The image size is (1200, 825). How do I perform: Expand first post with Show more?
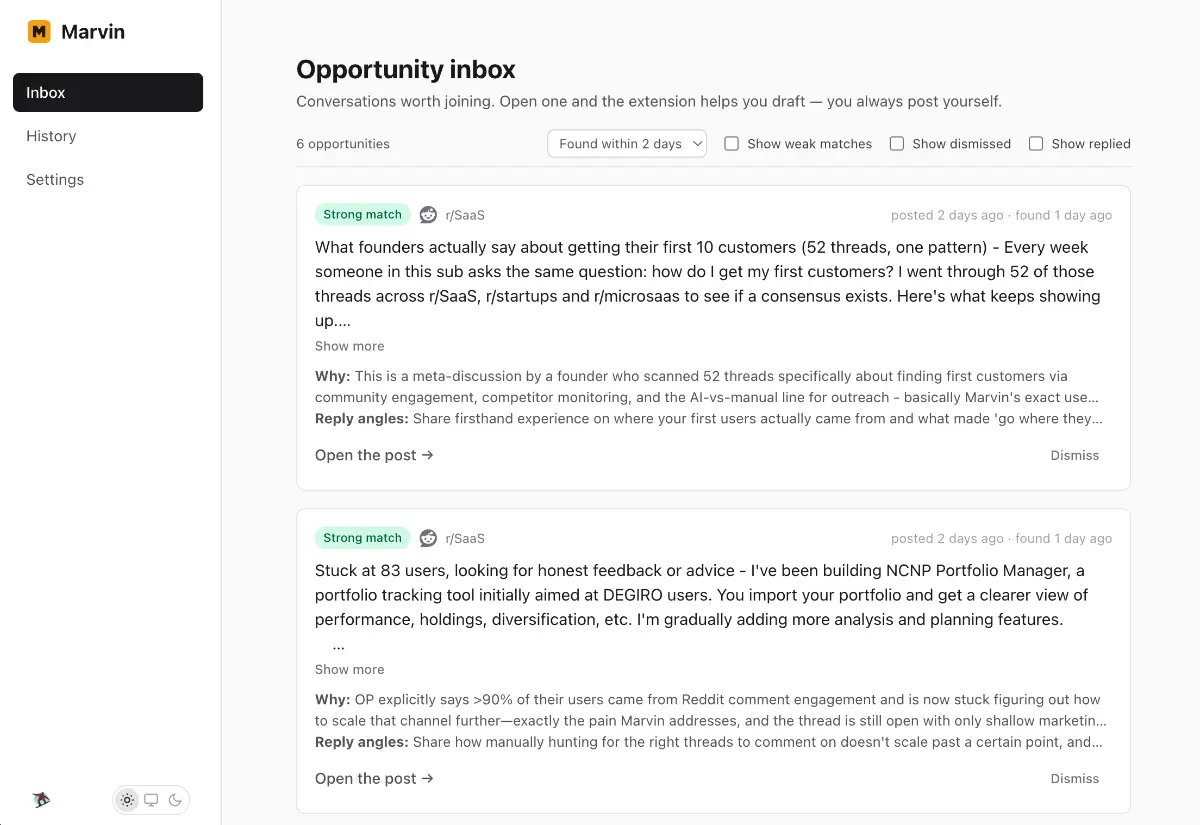pos(349,346)
